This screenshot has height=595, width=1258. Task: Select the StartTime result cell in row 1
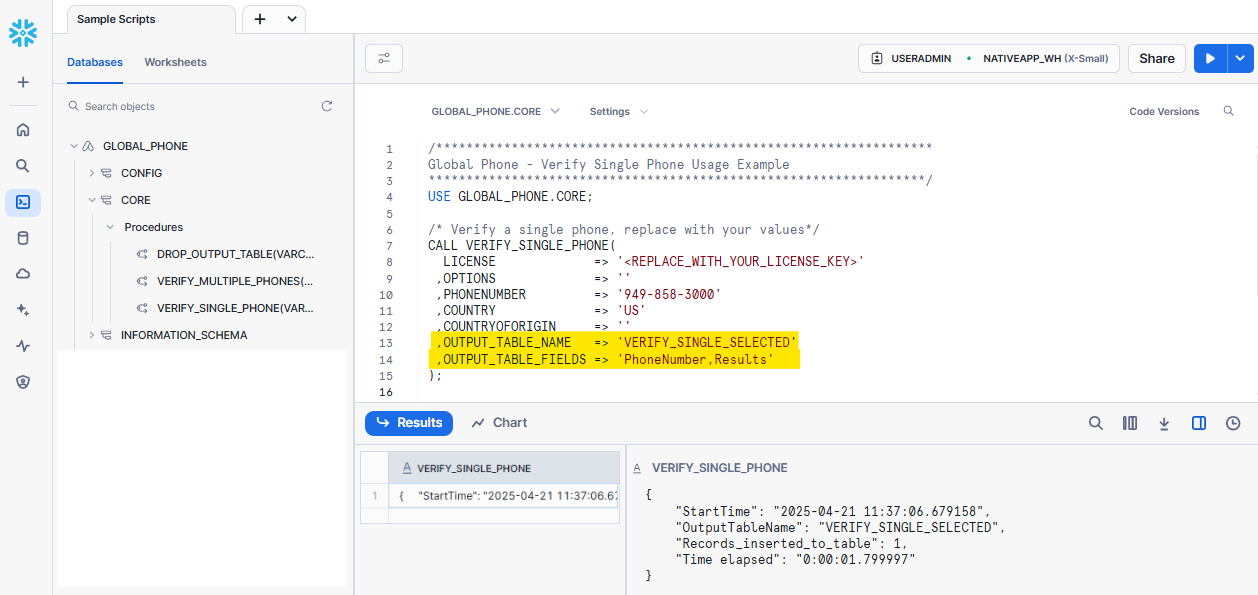[504, 496]
